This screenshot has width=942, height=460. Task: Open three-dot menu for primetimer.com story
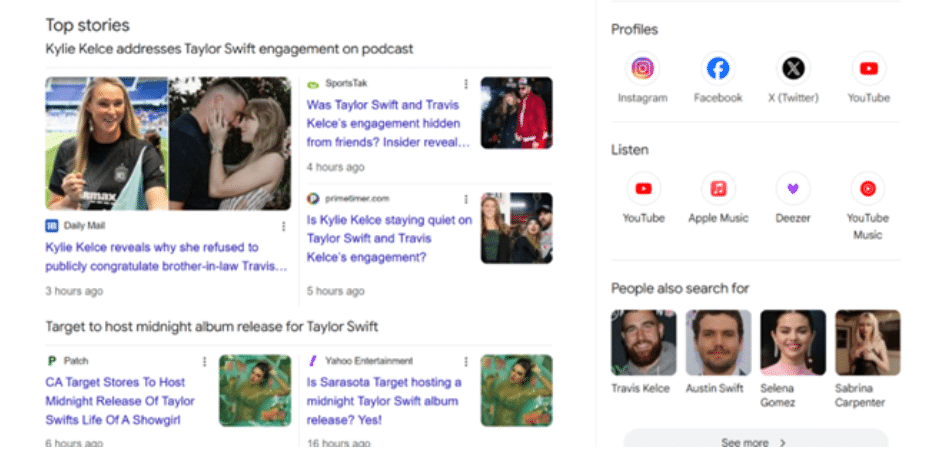(x=465, y=199)
